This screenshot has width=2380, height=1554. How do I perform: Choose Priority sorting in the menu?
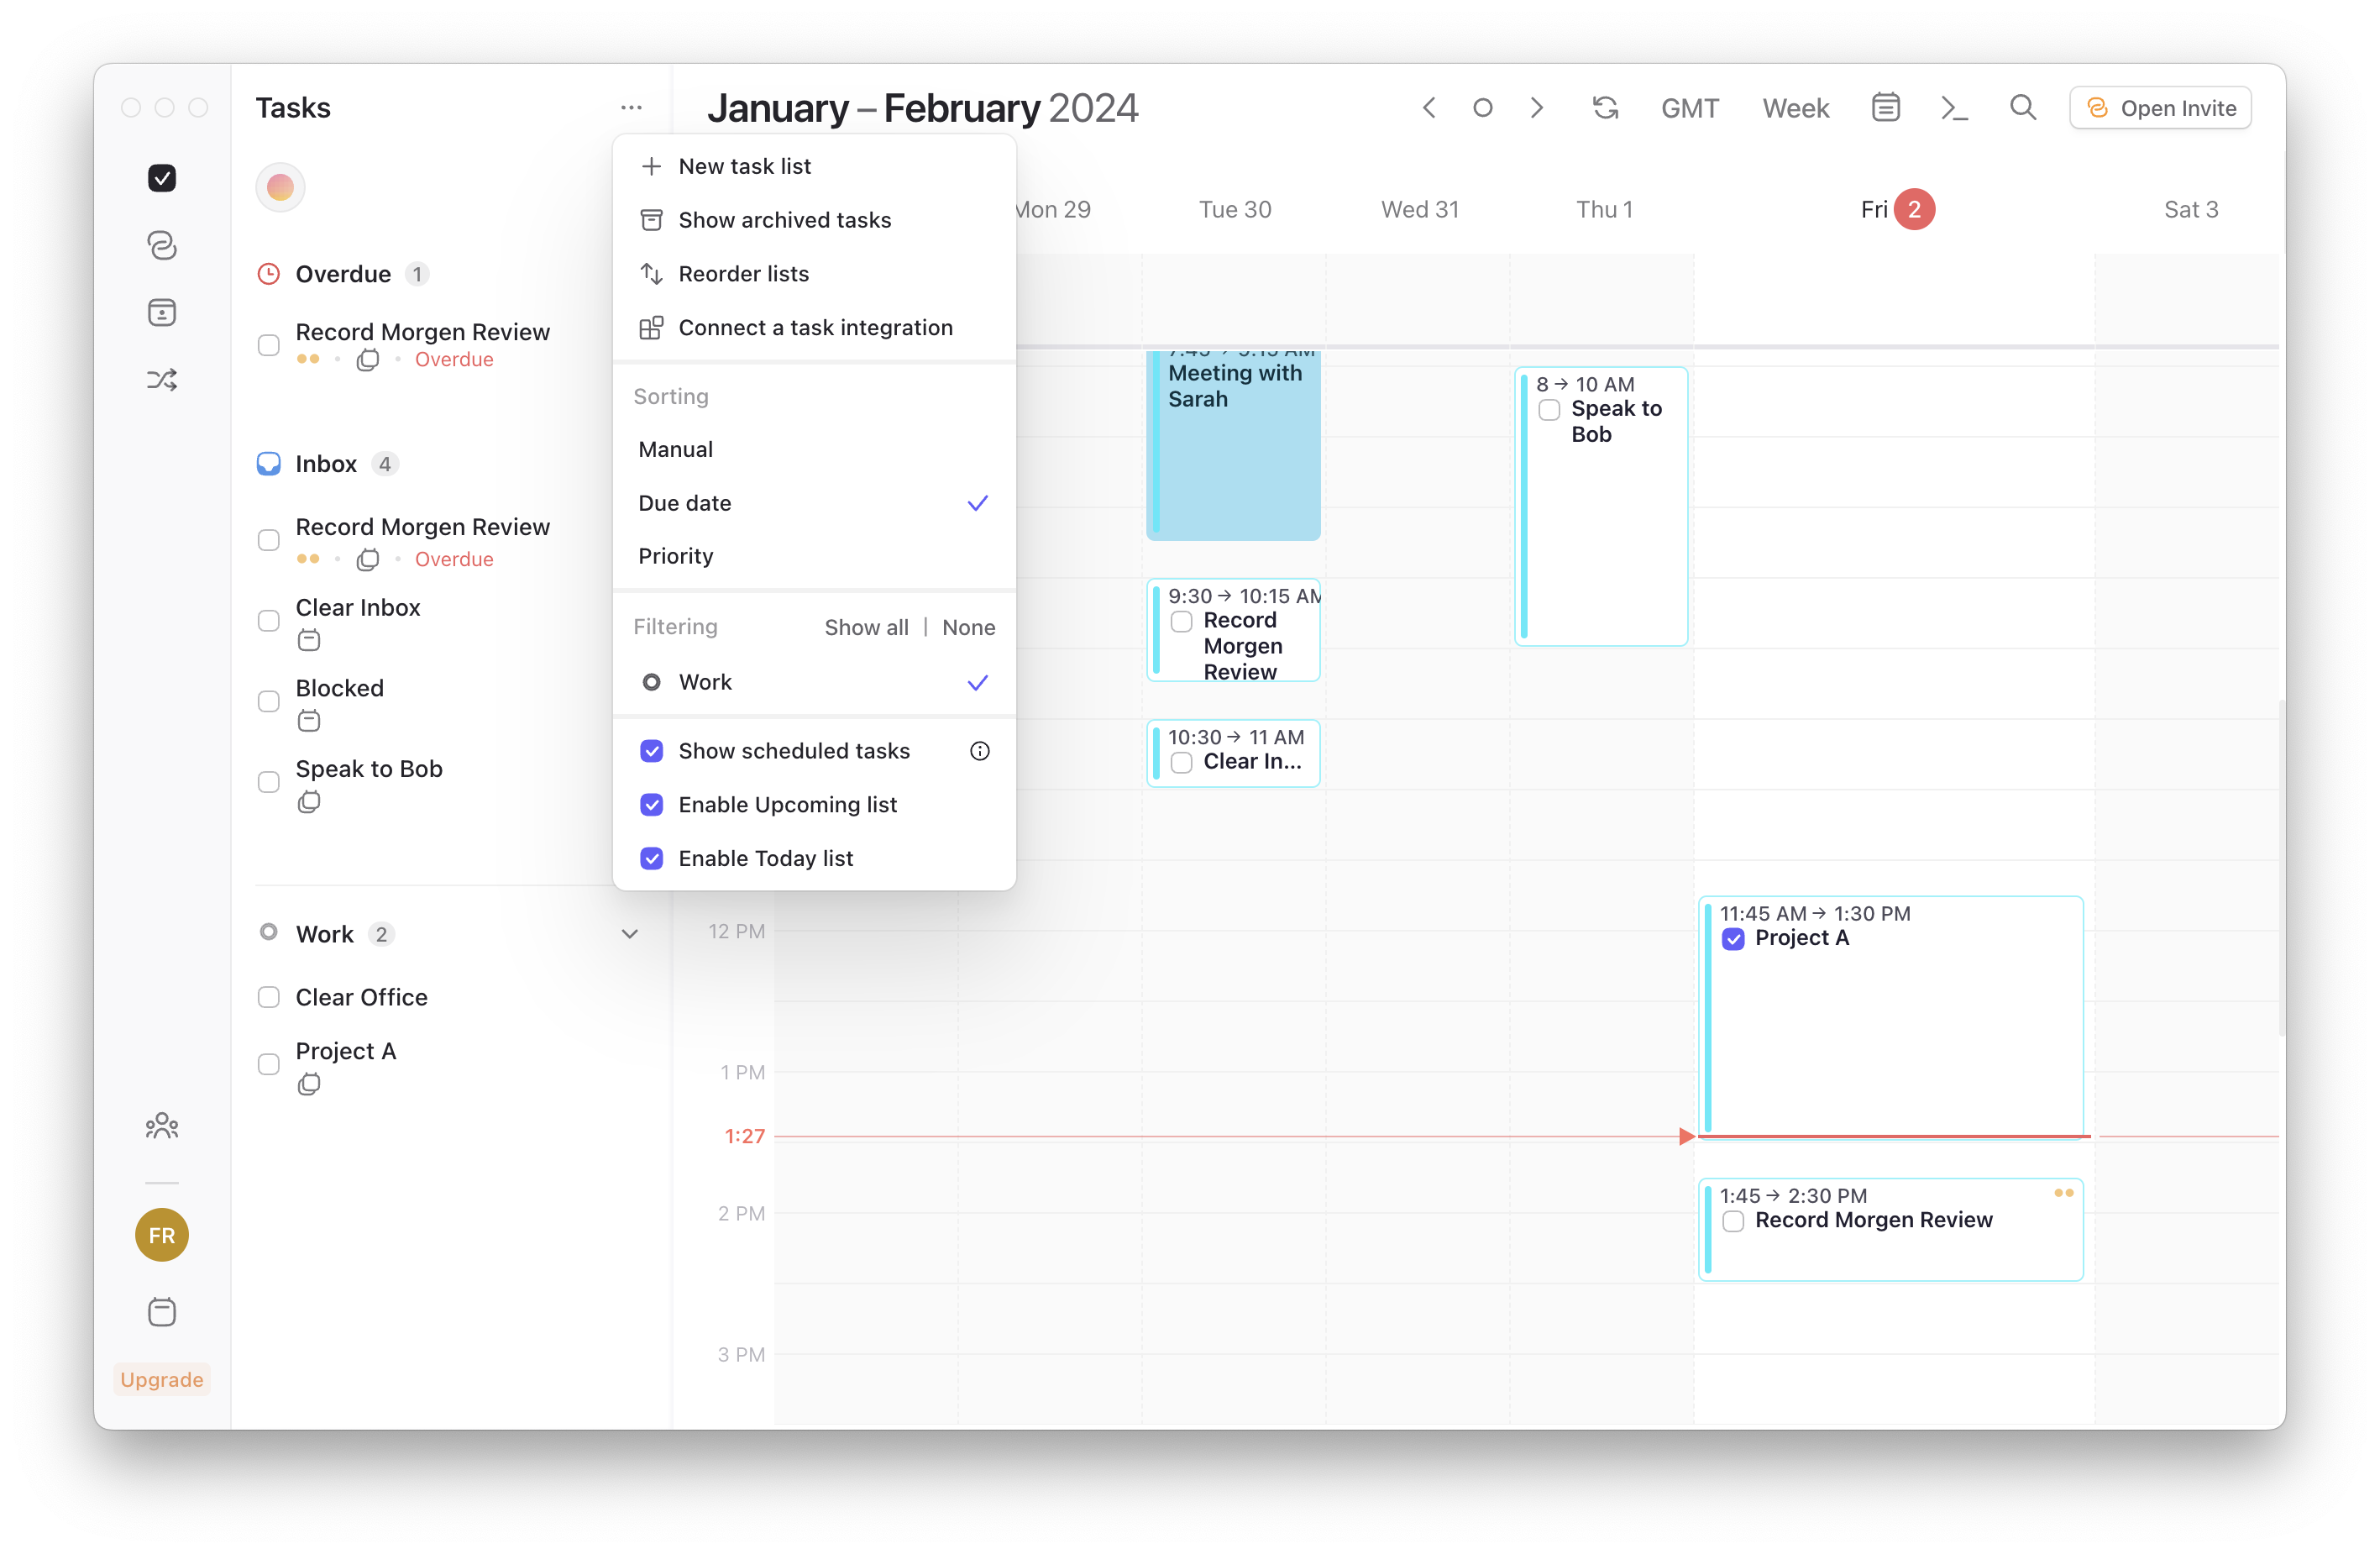(x=676, y=556)
